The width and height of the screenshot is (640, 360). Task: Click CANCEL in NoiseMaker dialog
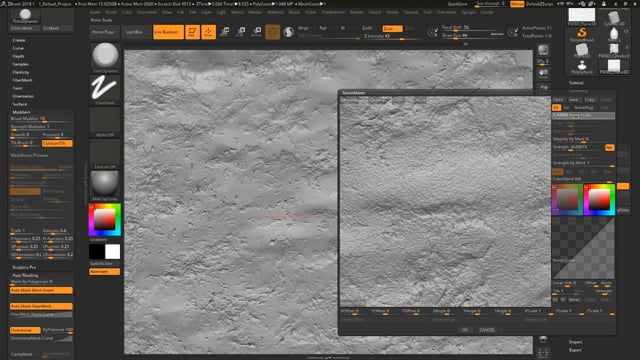point(487,330)
